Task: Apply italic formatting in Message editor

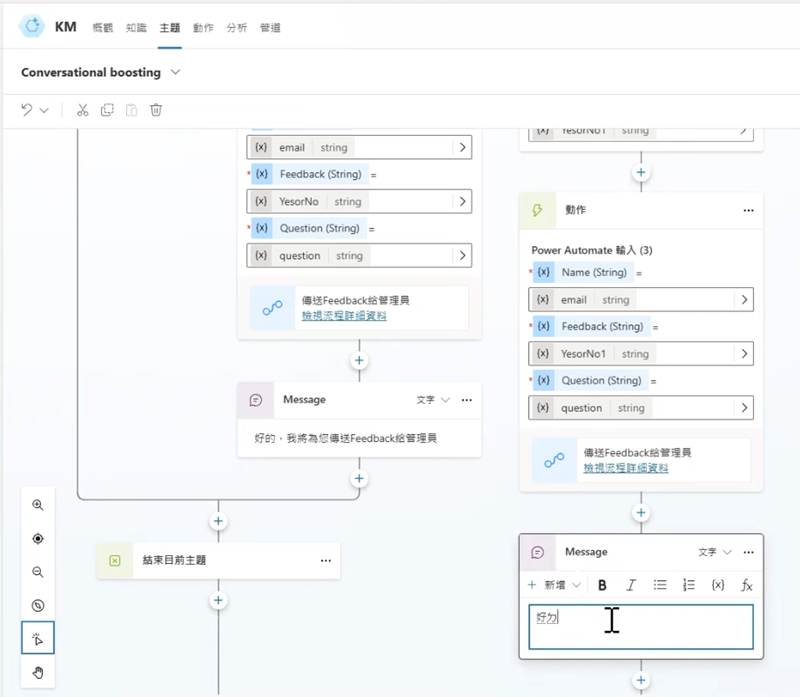Action: [x=631, y=585]
